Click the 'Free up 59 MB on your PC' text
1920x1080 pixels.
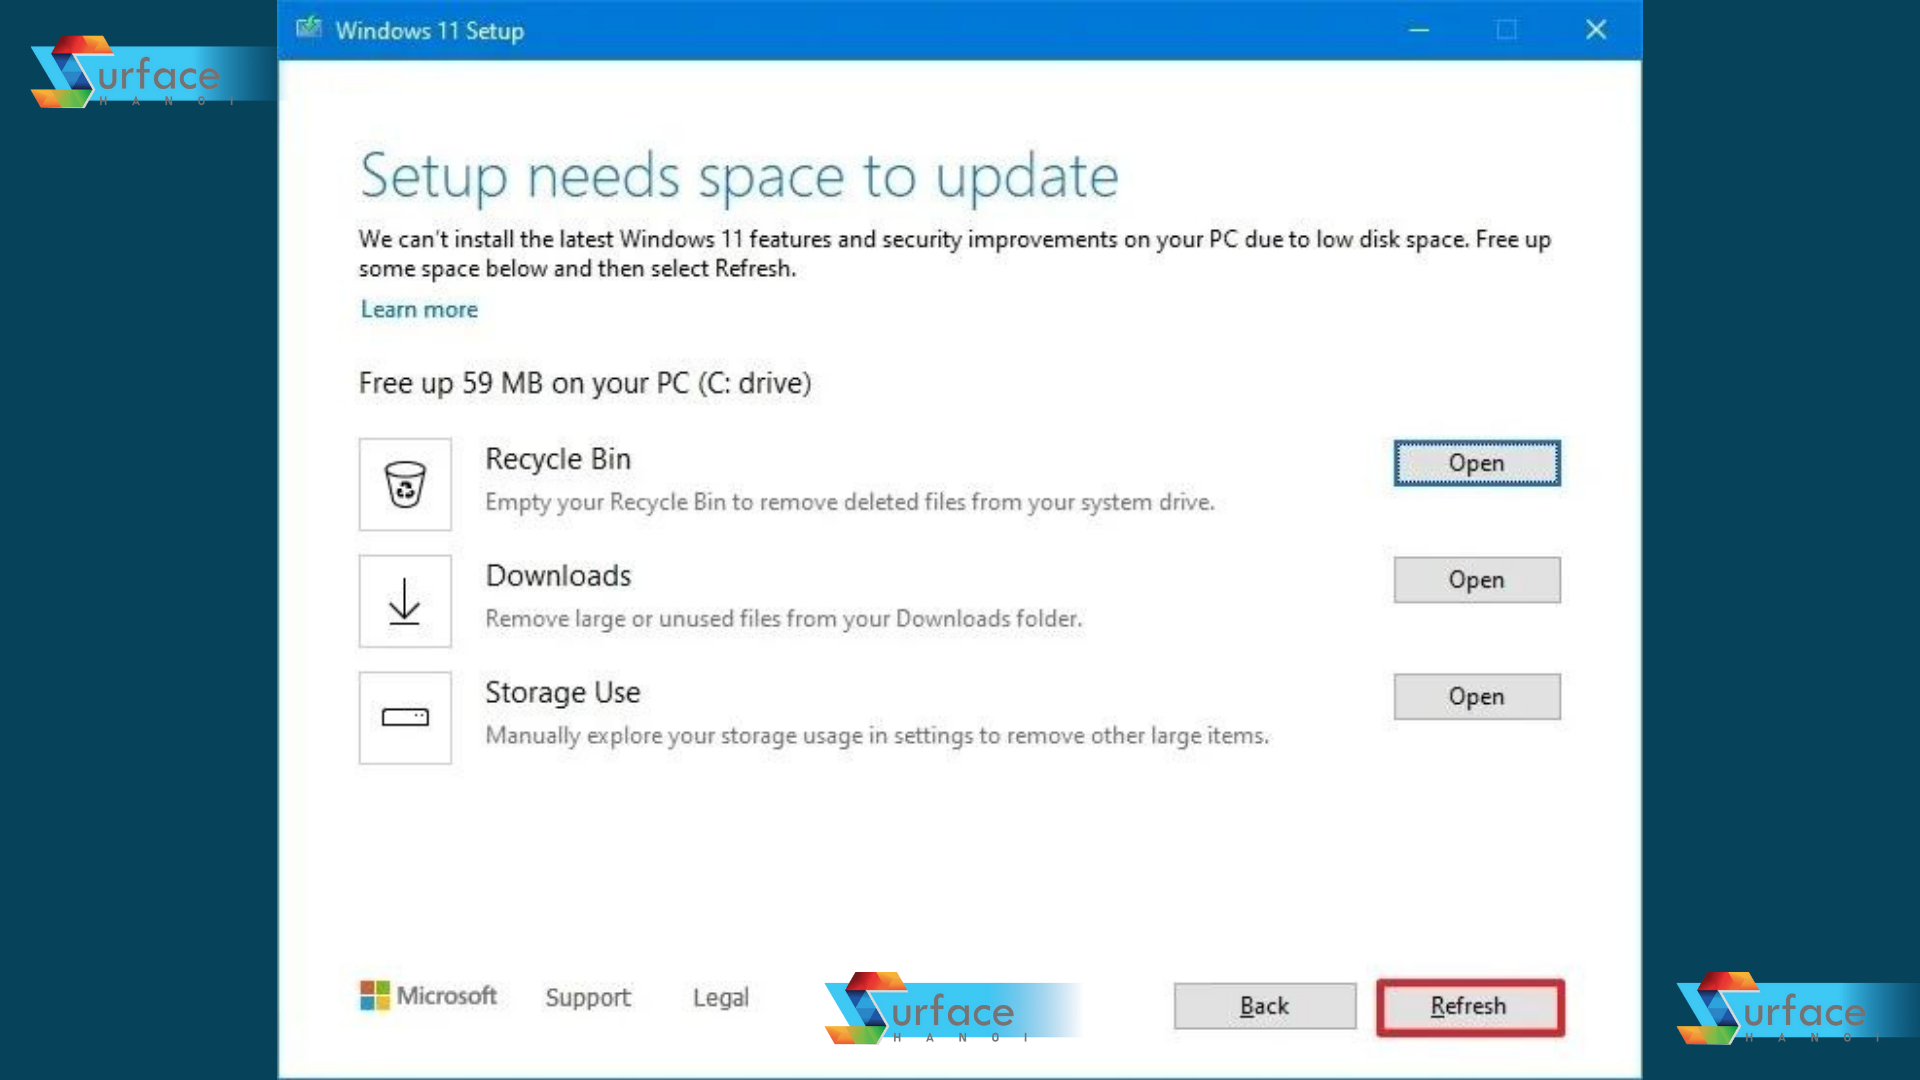585,383
